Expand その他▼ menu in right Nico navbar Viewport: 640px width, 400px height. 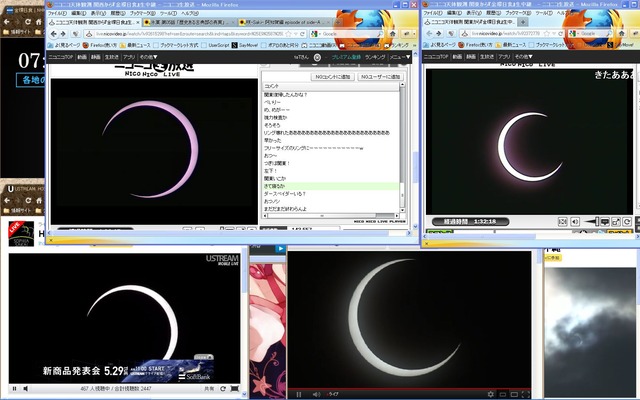click(x=524, y=57)
